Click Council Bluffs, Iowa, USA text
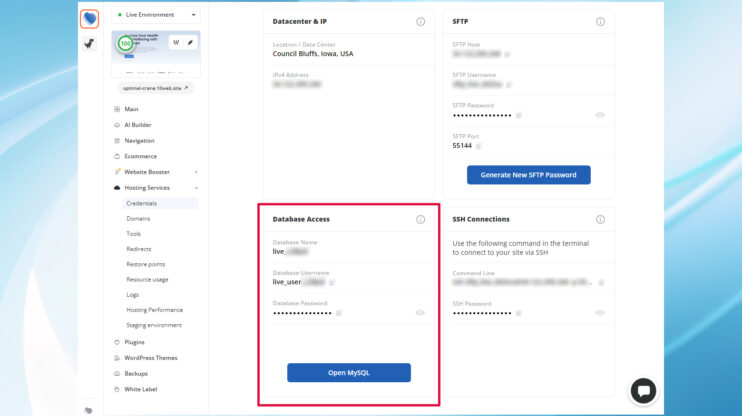 [x=313, y=54]
